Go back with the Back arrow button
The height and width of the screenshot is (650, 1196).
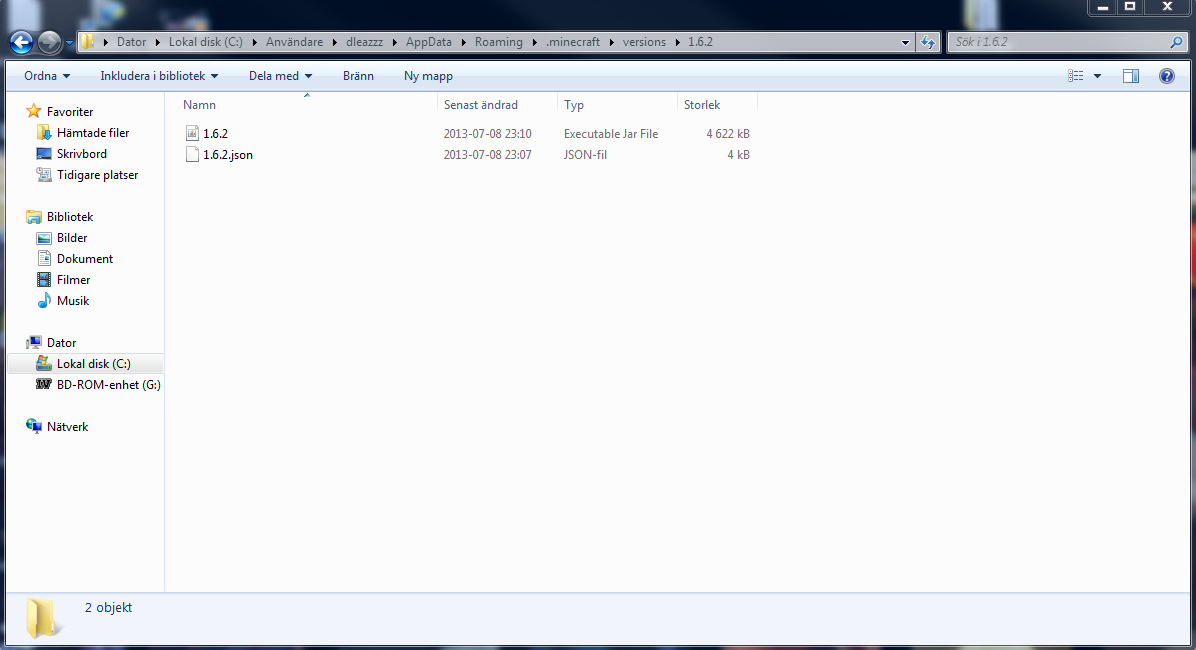(x=21, y=42)
